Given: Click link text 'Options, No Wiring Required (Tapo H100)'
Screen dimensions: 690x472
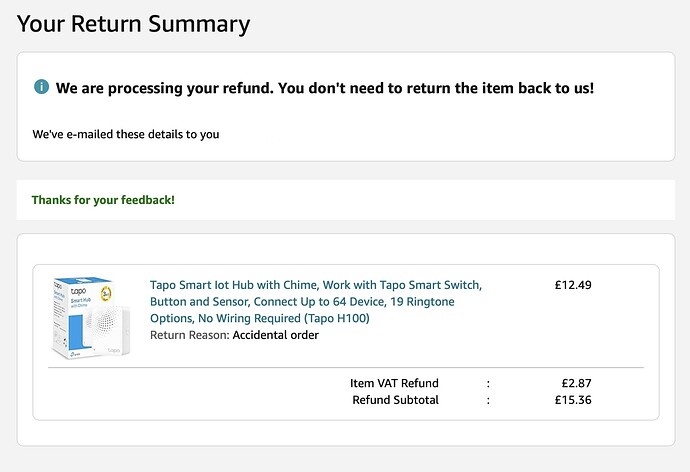Looking at the screenshot, I should 260,318.
